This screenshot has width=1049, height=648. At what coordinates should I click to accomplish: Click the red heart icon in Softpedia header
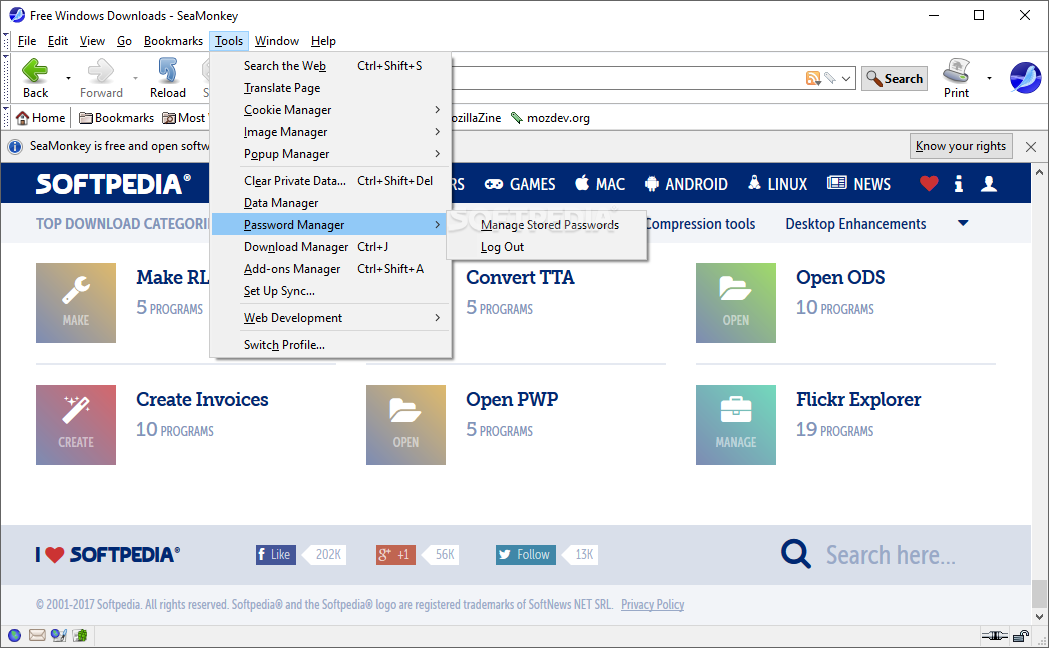click(929, 183)
